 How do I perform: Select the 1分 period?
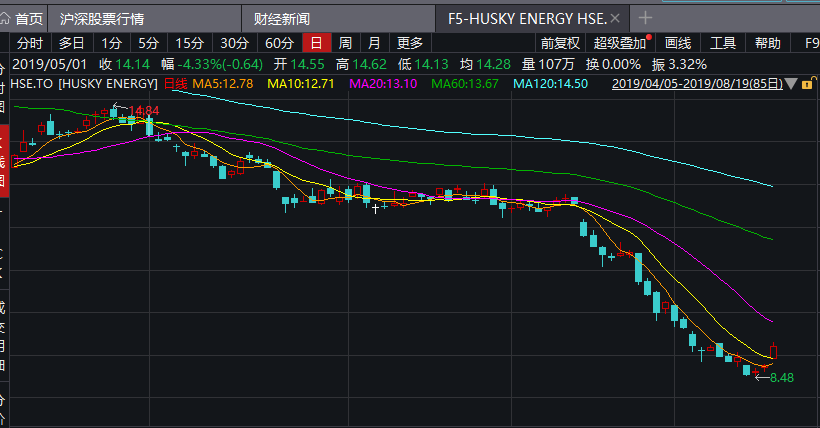point(111,43)
